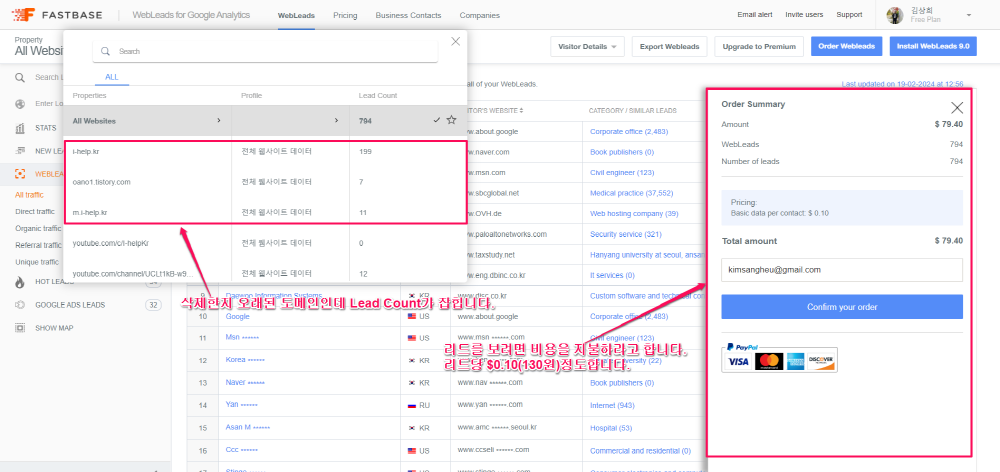The height and width of the screenshot is (472, 1000).
Task: Star the All Websites property
Action: click(x=452, y=120)
